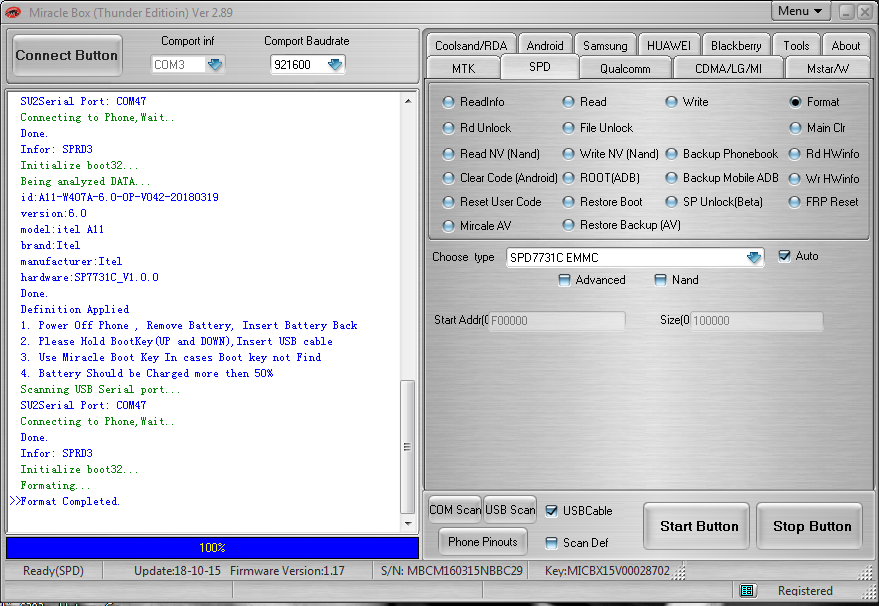The width and height of the screenshot is (879, 606).
Task: Switch to the Android tab
Action: (x=545, y=45)
